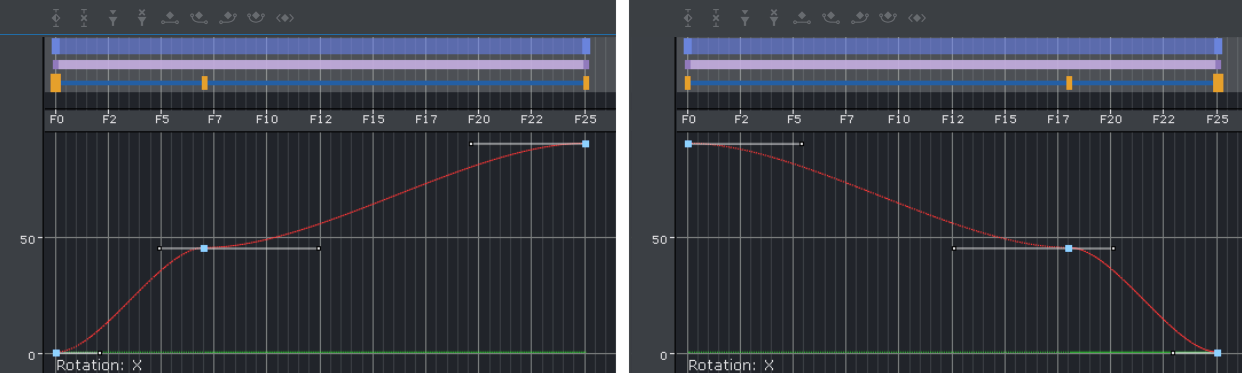The height and width of the screenshot is (373, 1242).
Task: Click the bezier handle end near F5 on the falling curve
Action: [802, 144]
